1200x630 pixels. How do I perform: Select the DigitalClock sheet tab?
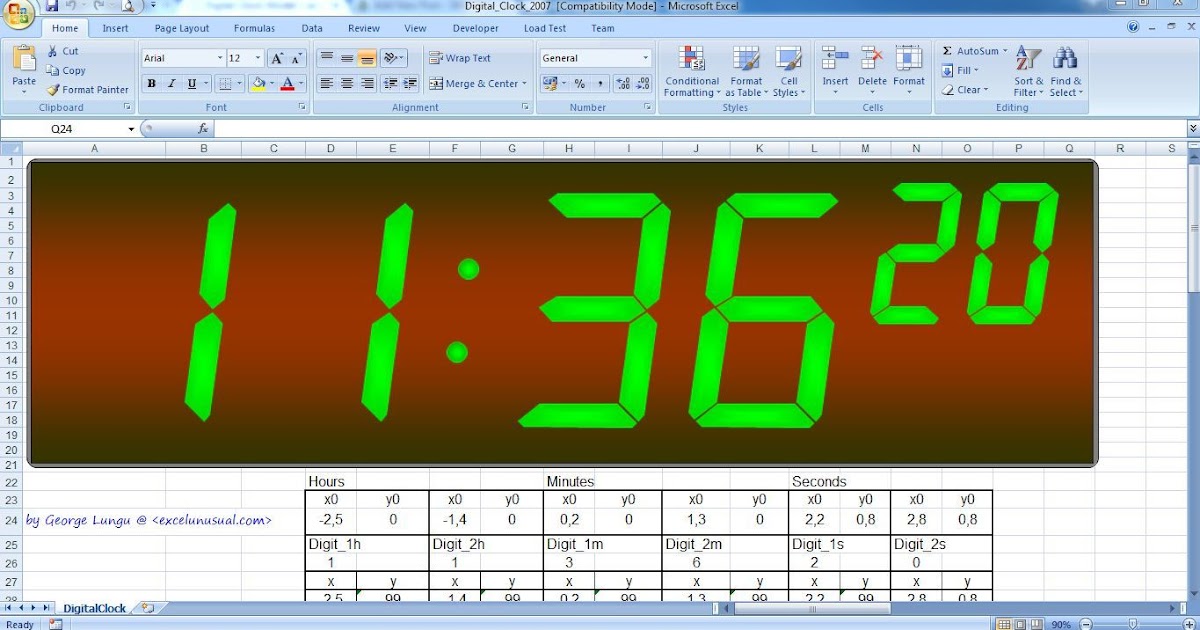pyautogui.click(x=95, y=607)
